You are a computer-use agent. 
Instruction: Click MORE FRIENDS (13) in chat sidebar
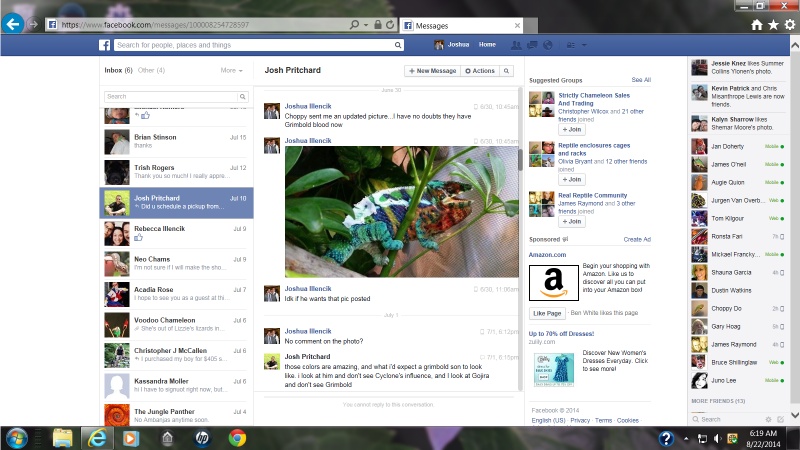(719, 401)
